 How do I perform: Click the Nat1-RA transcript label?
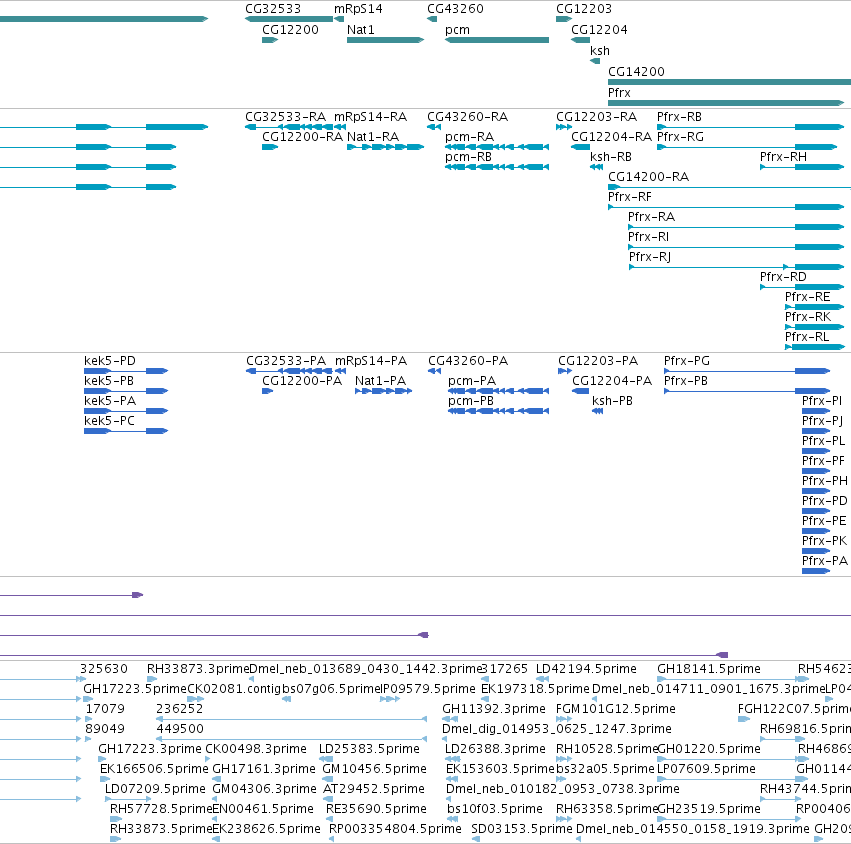[x=373, y=137]
